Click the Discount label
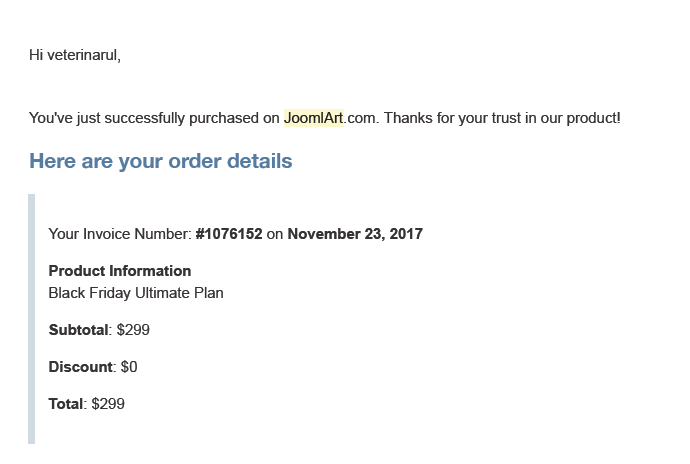 (x=81, y=367)
